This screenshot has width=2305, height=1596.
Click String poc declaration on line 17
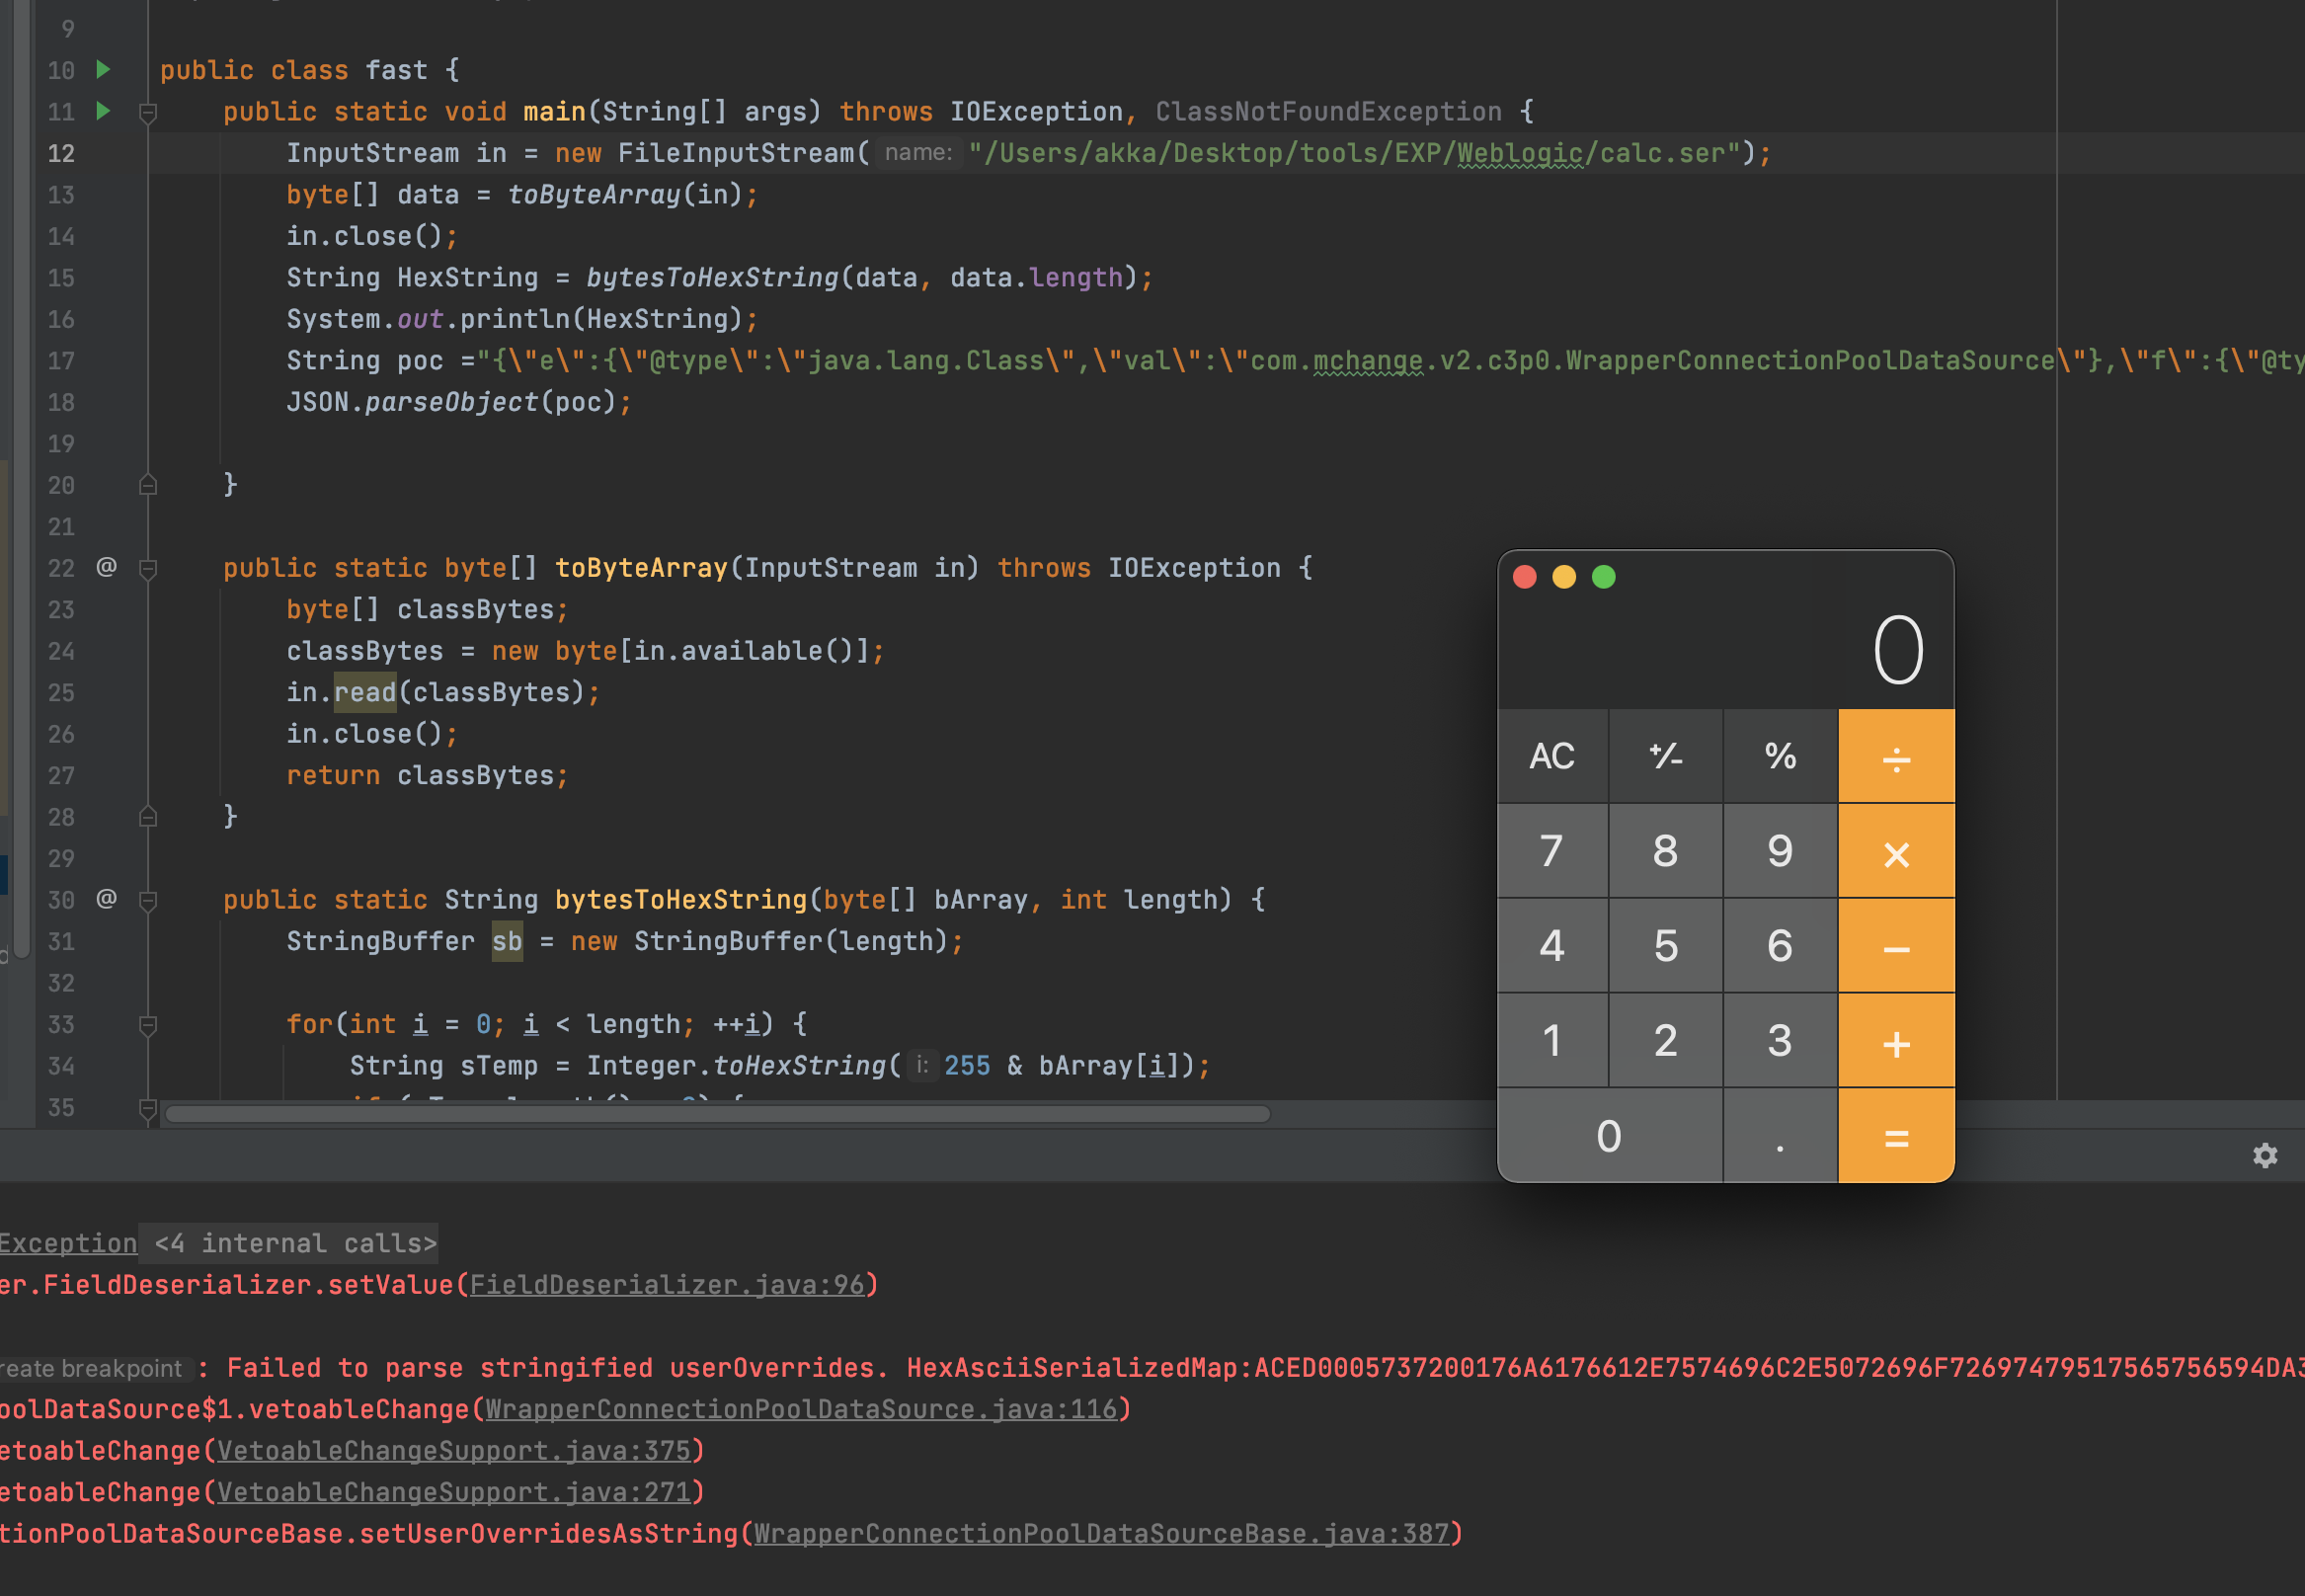[x=365, y=360]
